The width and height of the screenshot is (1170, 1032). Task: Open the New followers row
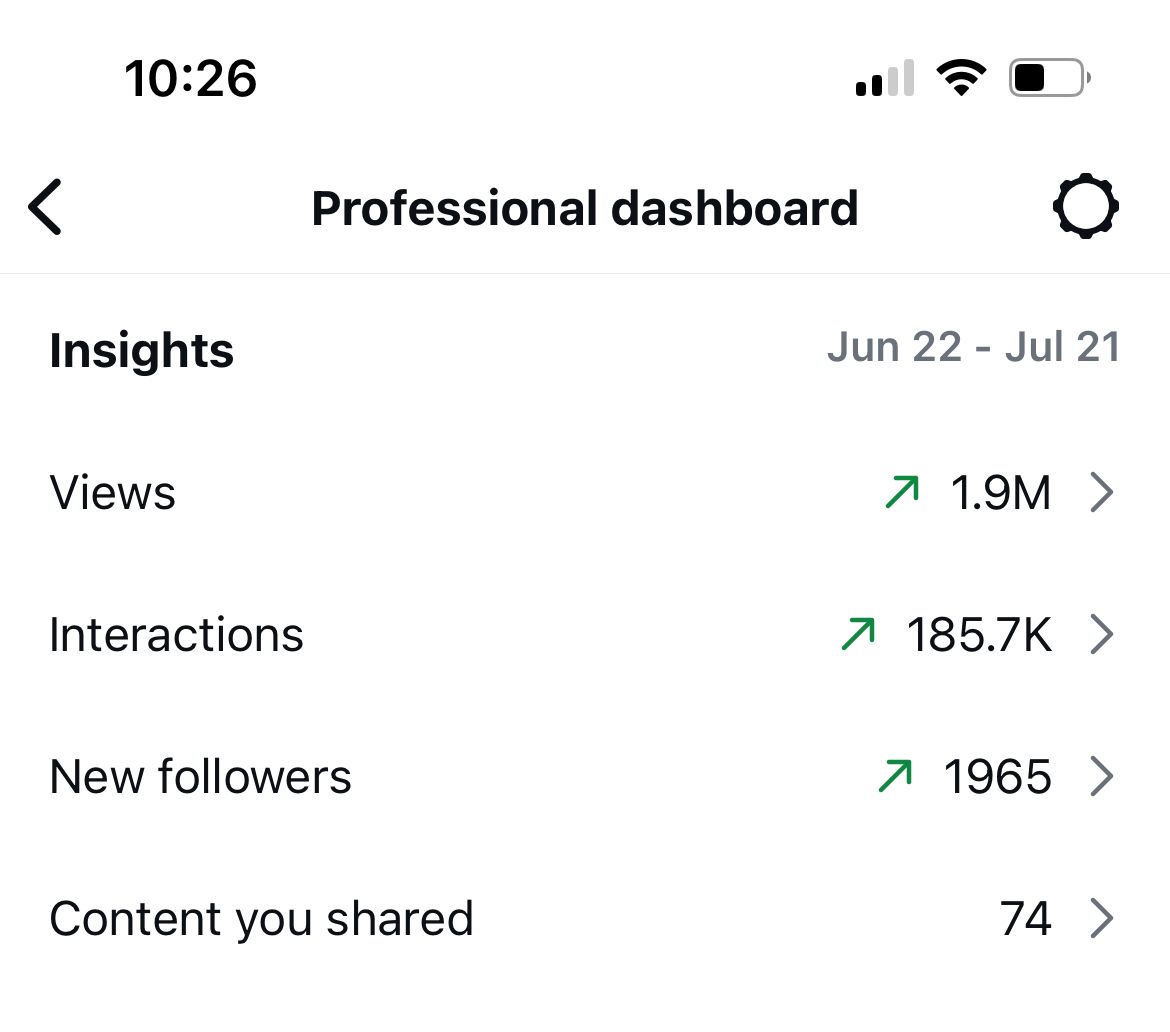(200, 777)
